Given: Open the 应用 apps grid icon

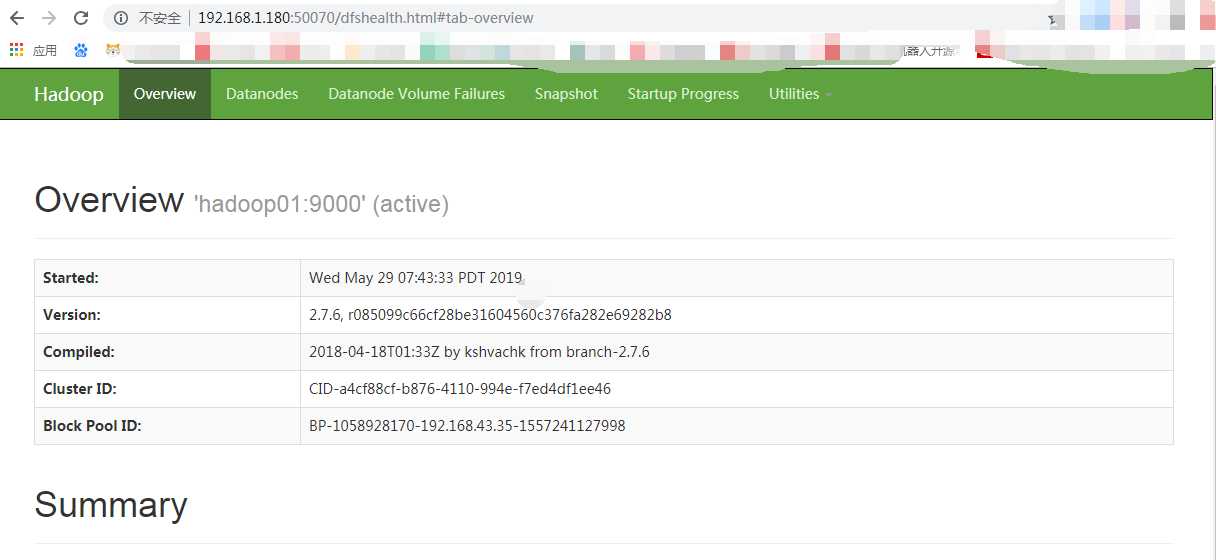Looking at the screenshot, I should (x=16, y=50).
